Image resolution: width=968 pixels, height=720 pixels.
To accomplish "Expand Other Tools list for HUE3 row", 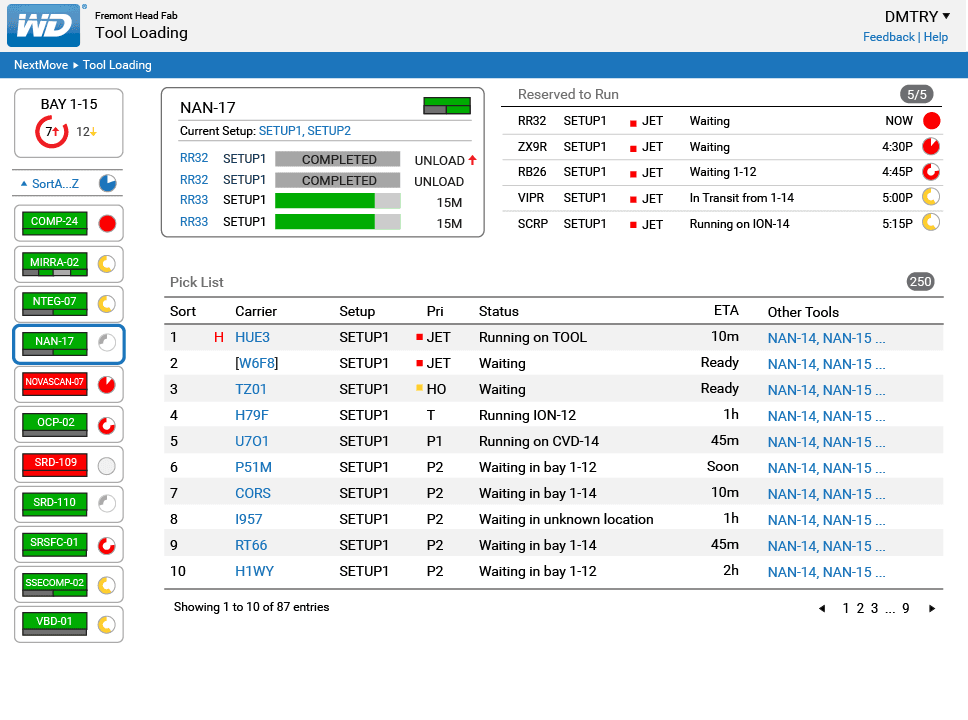I will coord(825,338).
